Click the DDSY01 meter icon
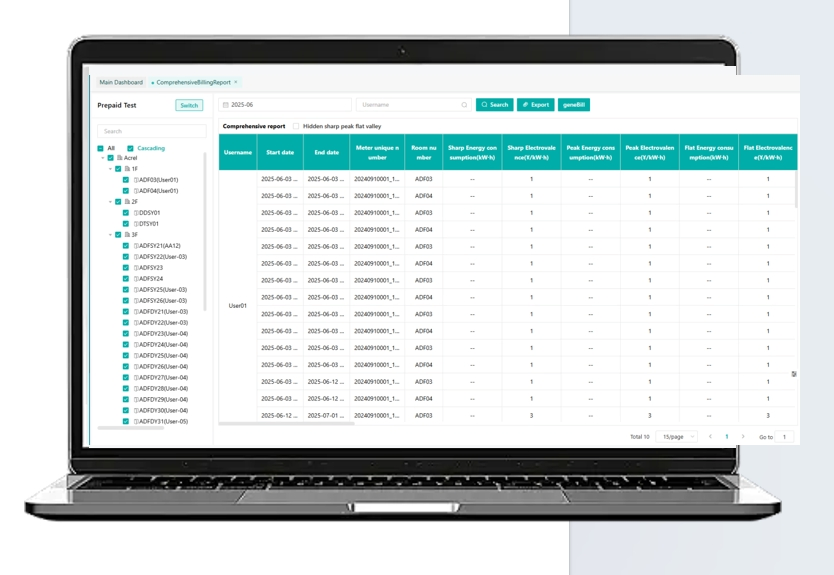Image resolution: width=834 pixels, height=575 pixels. (136, 213)
